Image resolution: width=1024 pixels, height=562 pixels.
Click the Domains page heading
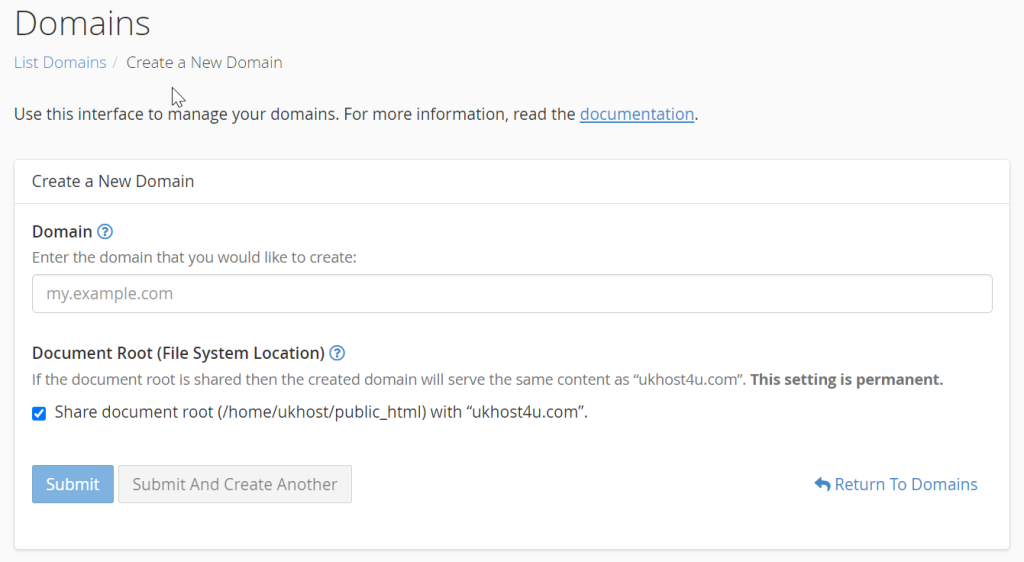pos(82,22)
